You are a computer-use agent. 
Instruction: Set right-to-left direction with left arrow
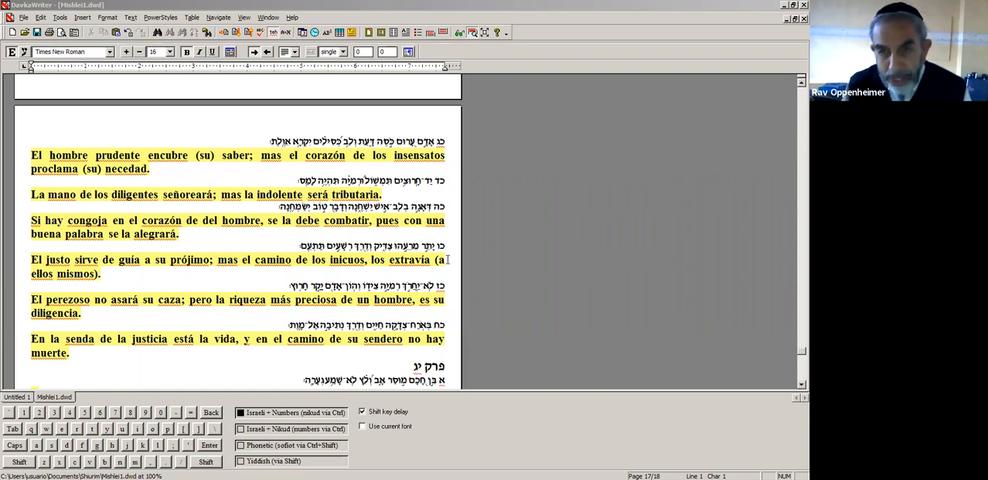[268, 52]
